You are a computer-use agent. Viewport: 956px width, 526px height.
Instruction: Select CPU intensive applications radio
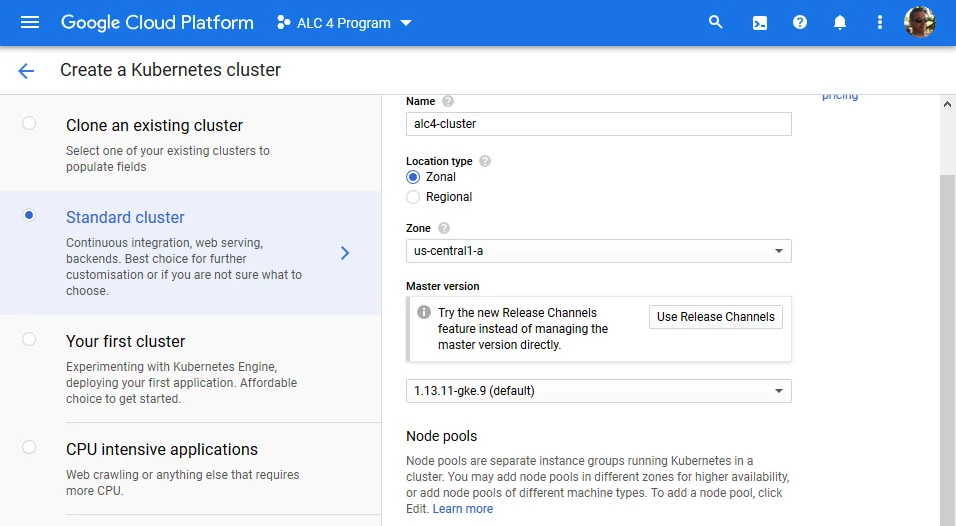click(x=29, y=447)
